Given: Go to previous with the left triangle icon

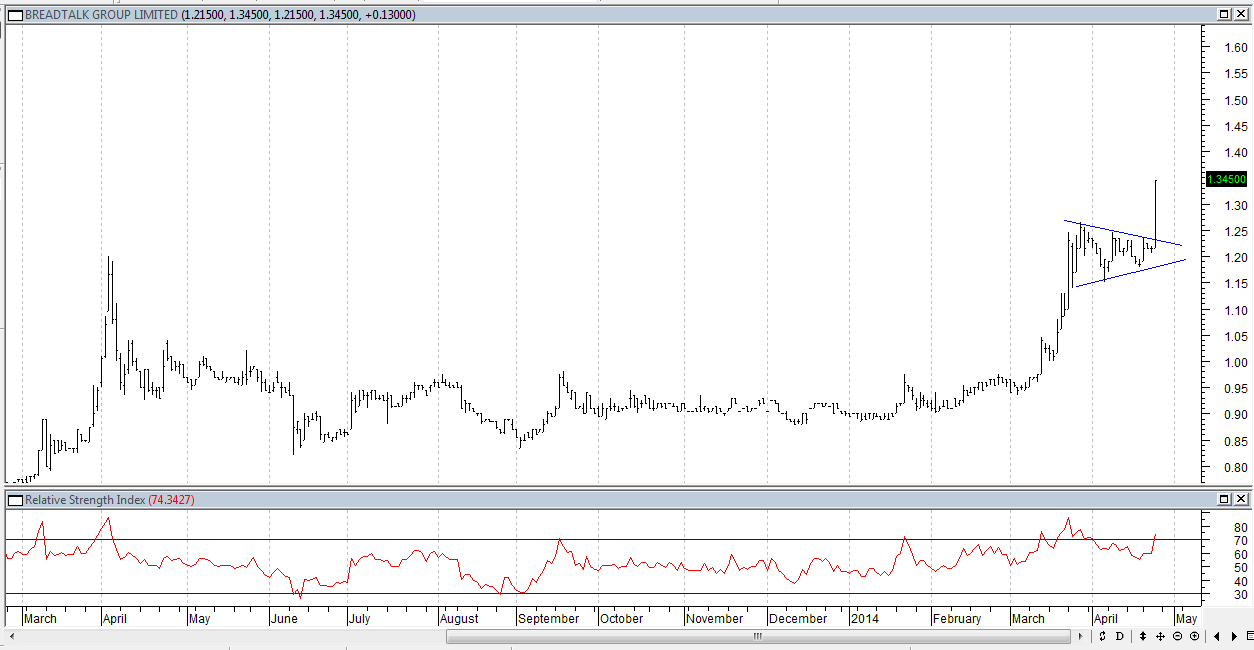Looking at the screenshot, I should click(1217, 636).
